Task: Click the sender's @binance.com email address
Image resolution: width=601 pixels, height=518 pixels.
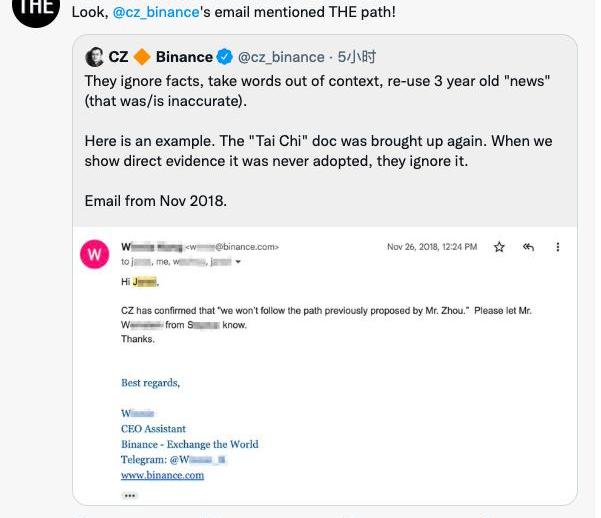Action: point(232,247)
